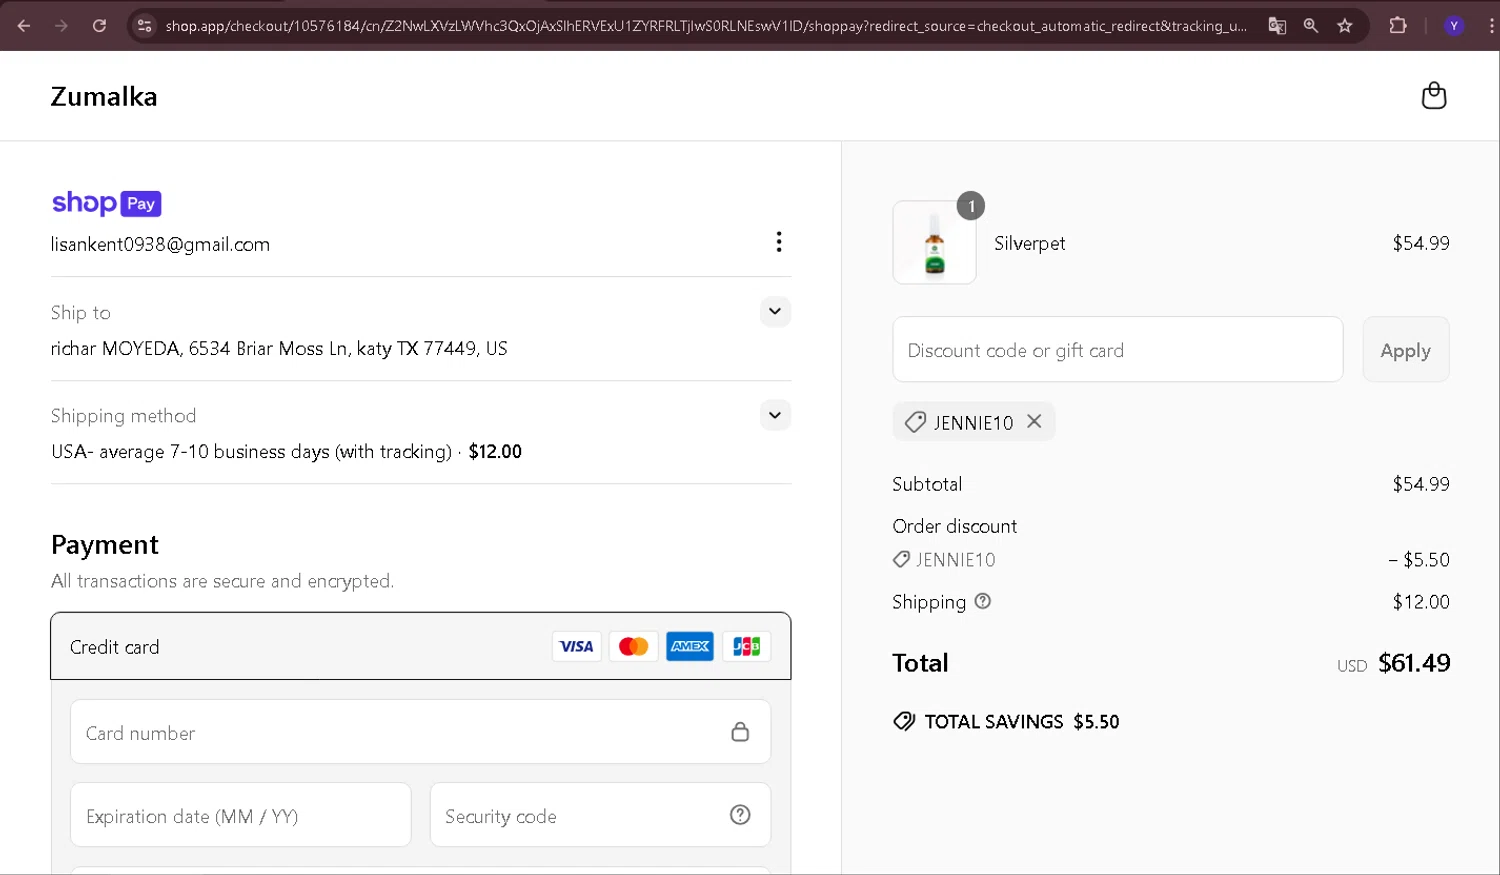This screenshot has height=875, width=1500.
Task: Reload the checkout page
Action: pos(99,26)
